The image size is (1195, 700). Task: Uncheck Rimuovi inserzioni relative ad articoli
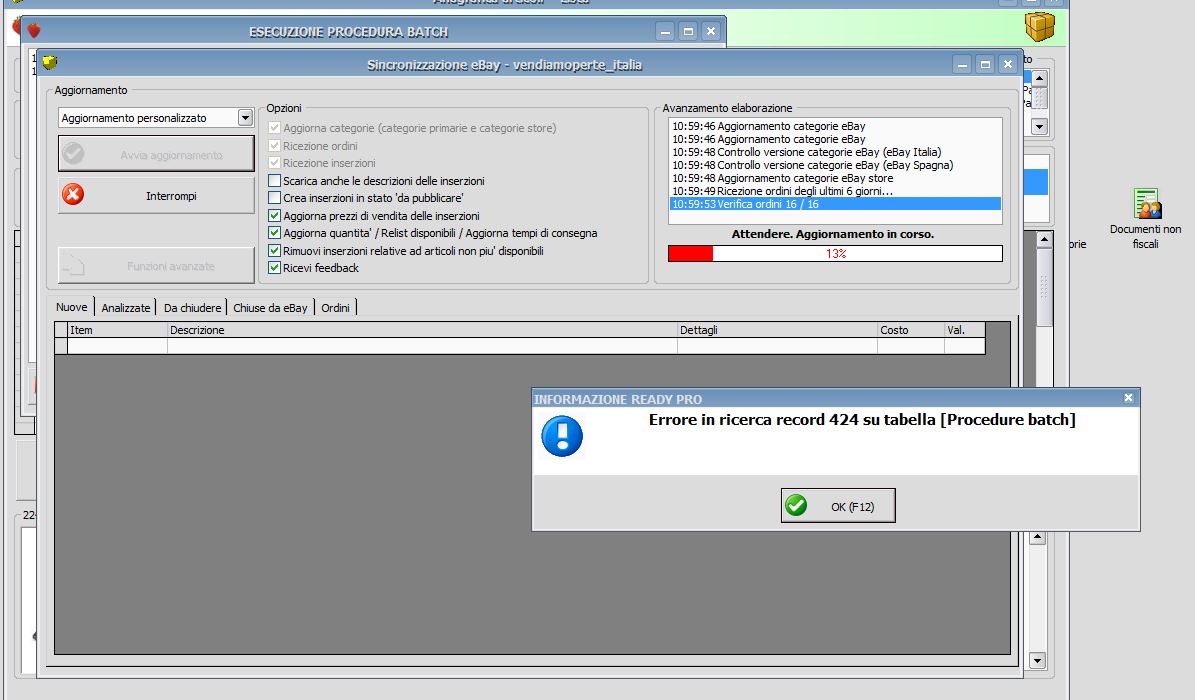click(274, 251)
